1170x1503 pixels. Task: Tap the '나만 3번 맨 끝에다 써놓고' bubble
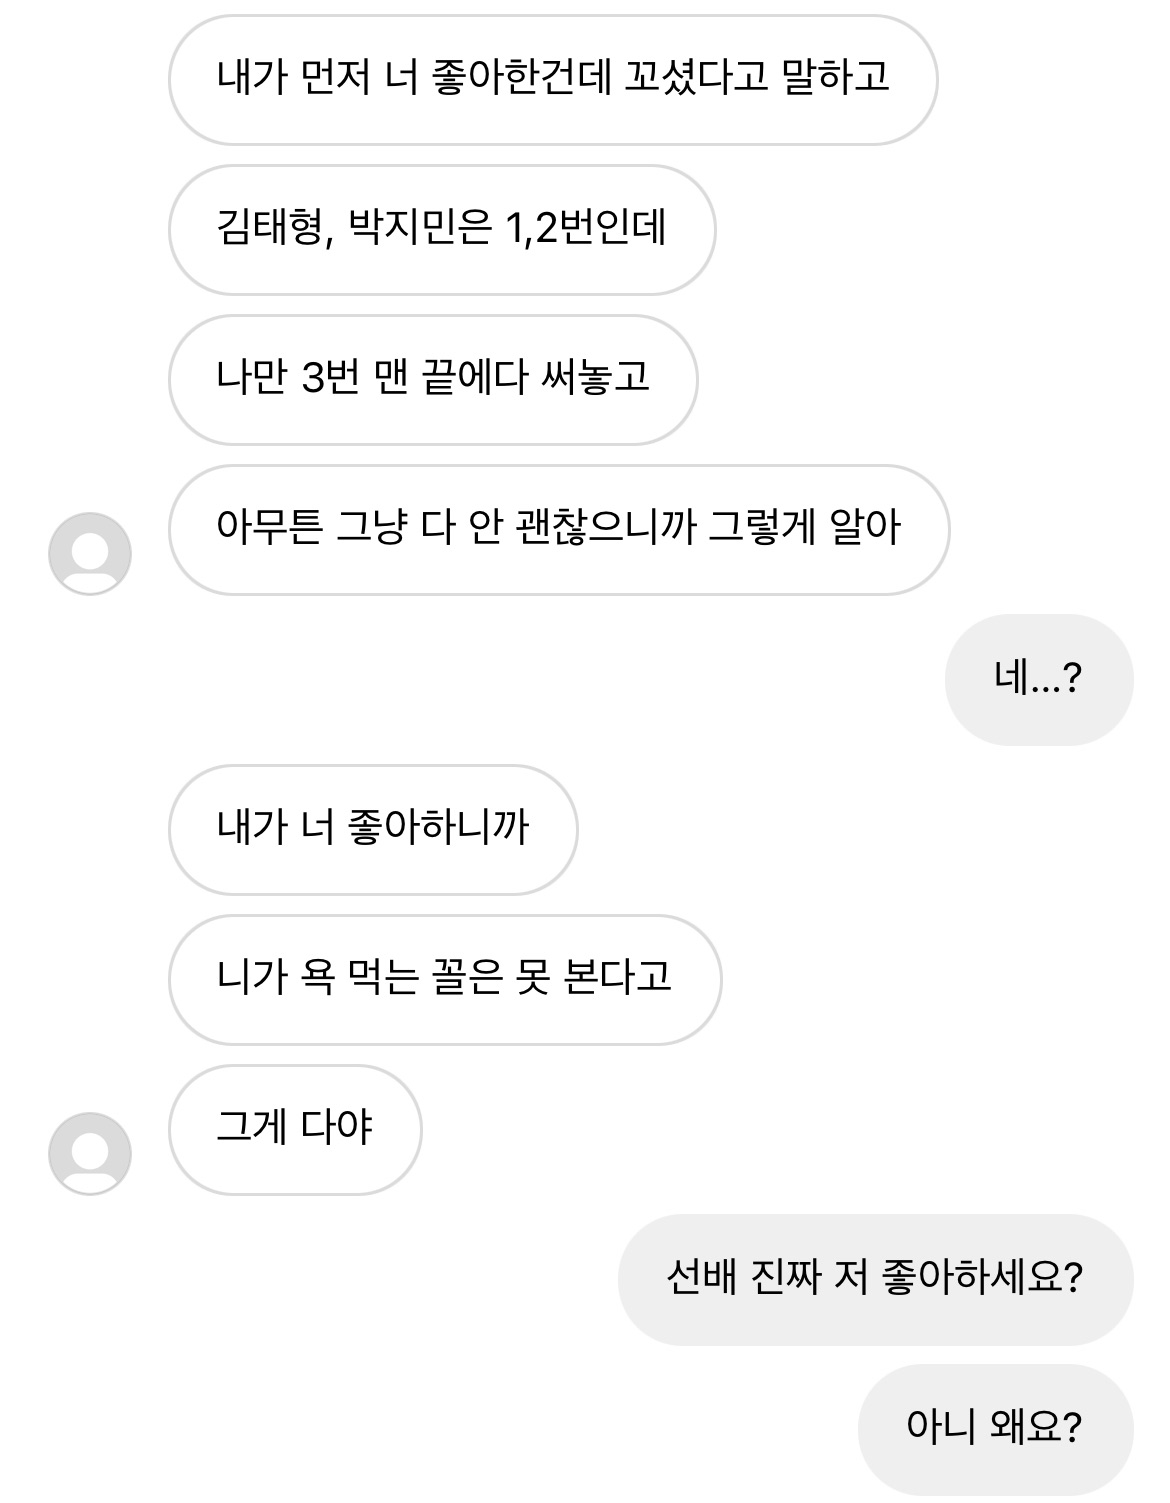tap(432, 380)
